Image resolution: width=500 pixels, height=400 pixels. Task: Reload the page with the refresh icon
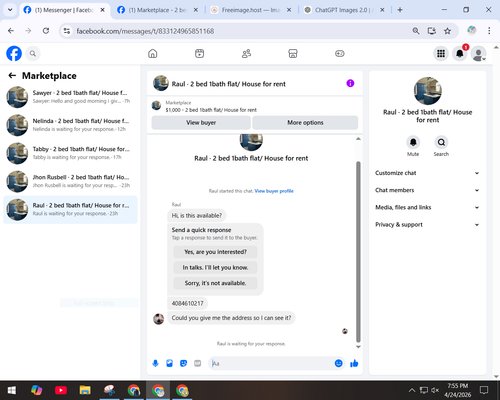pyautogui.click(x=46, y=31)
